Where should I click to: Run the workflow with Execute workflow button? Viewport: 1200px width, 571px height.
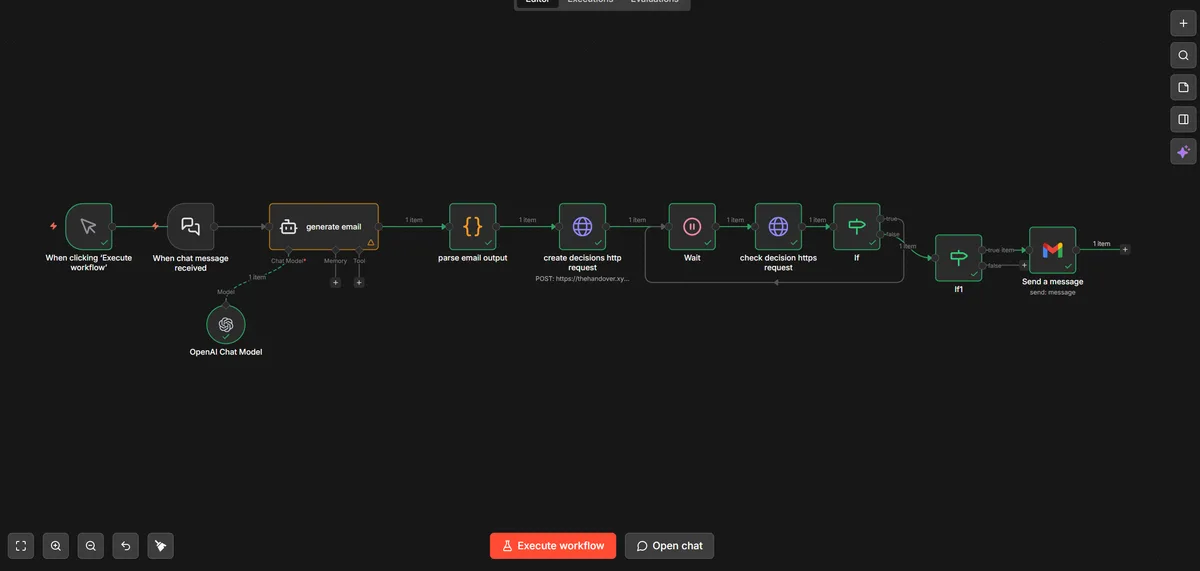tap(553, 545)
